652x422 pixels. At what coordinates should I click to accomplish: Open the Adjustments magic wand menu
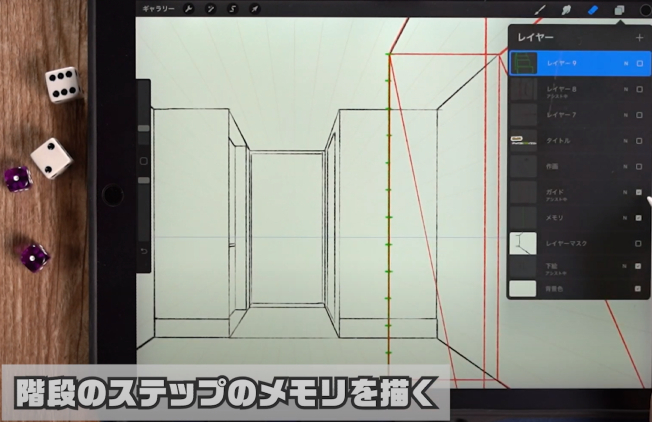click(x=211, y=9)
